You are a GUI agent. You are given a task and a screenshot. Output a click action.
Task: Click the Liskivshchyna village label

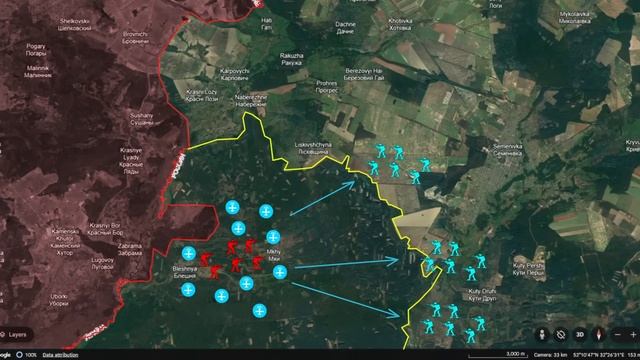click(313, 148)
